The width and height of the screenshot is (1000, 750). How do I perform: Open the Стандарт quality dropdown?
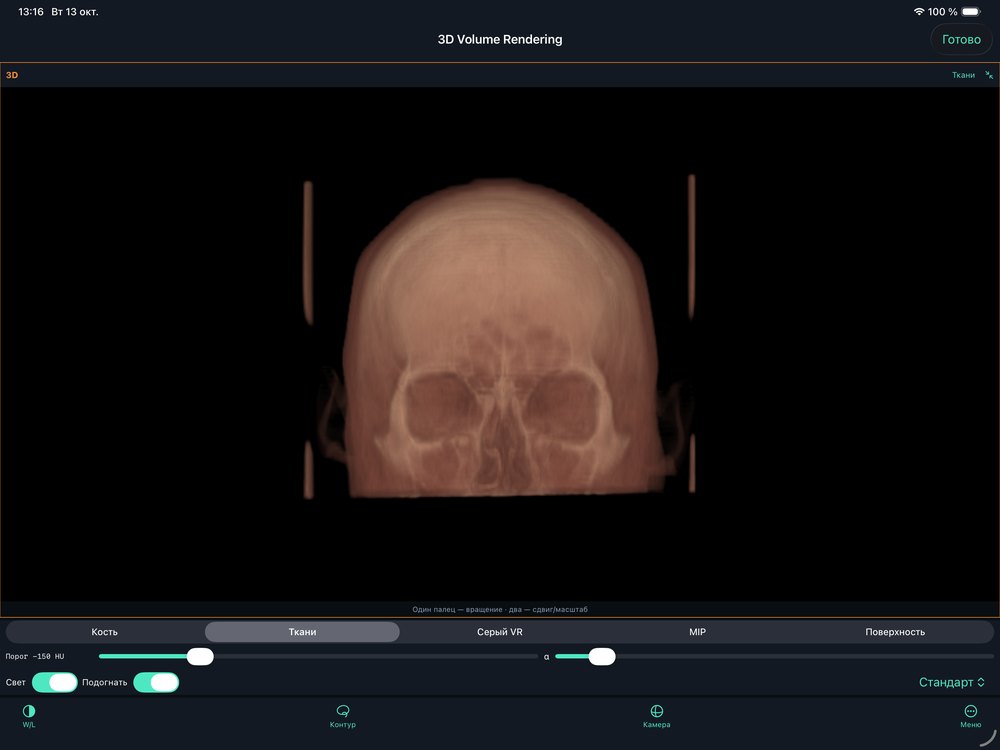952,682
